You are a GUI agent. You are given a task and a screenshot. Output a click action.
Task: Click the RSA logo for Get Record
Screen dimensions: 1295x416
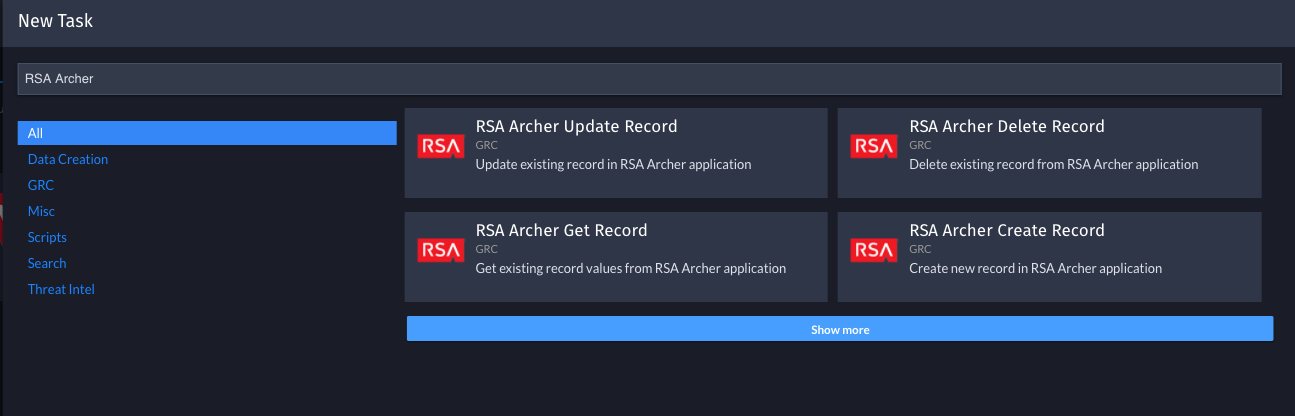(x=440, y=250)
